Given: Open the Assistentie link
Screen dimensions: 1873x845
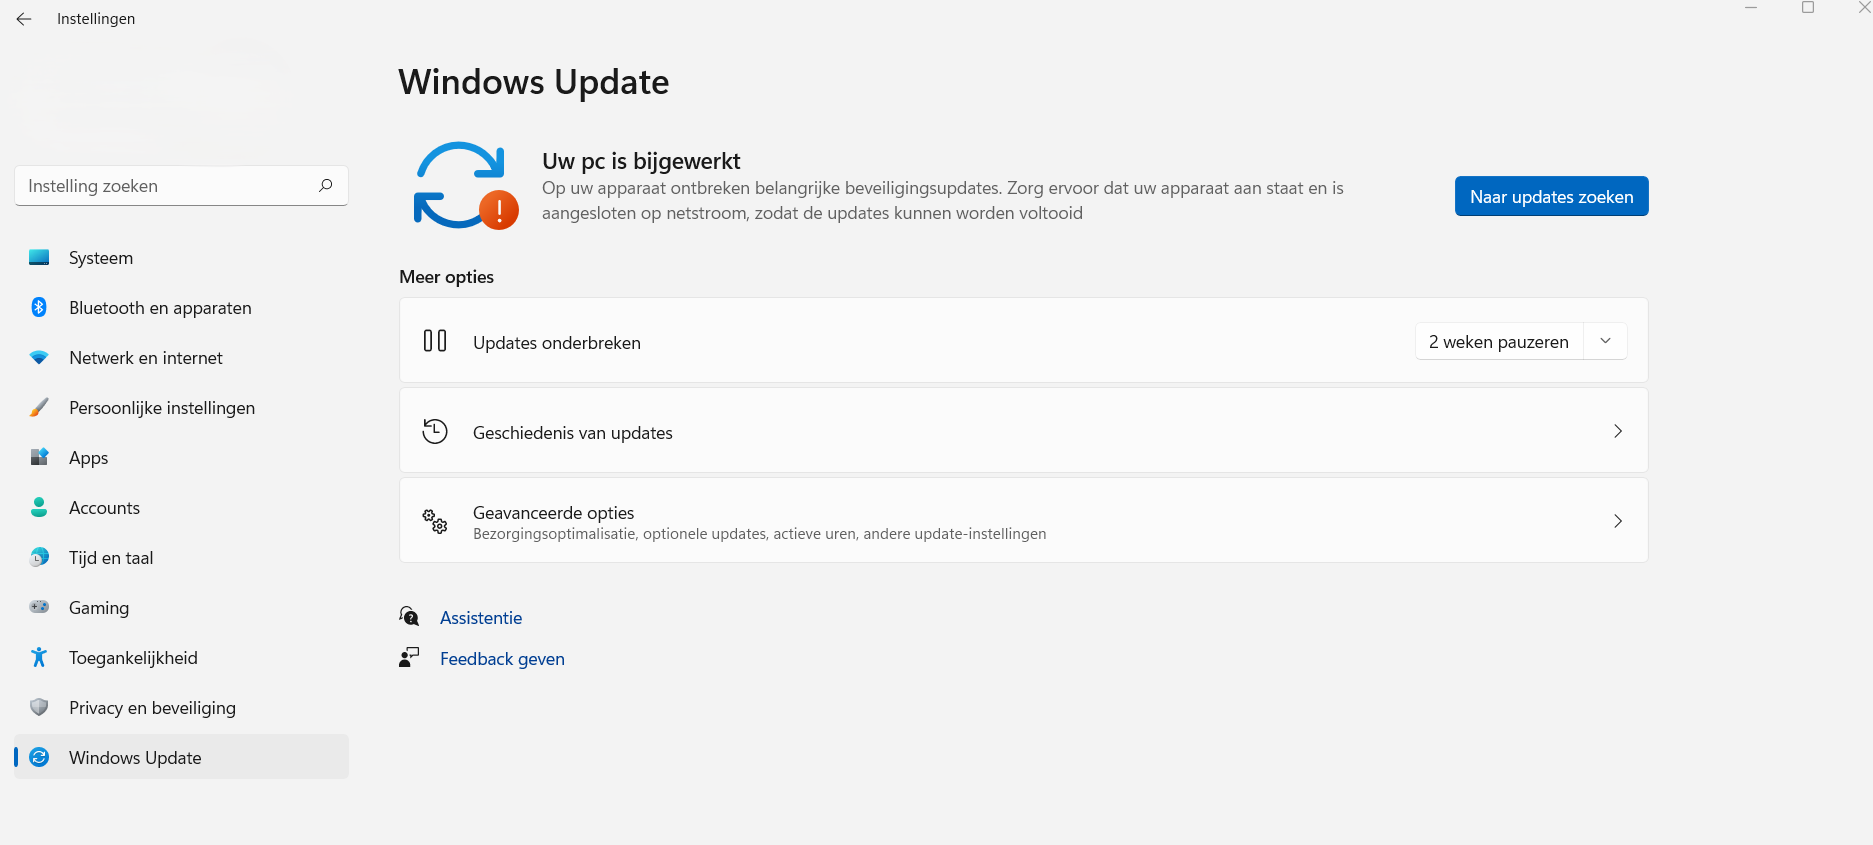Looking at the screenshot, I should (480, 618).
